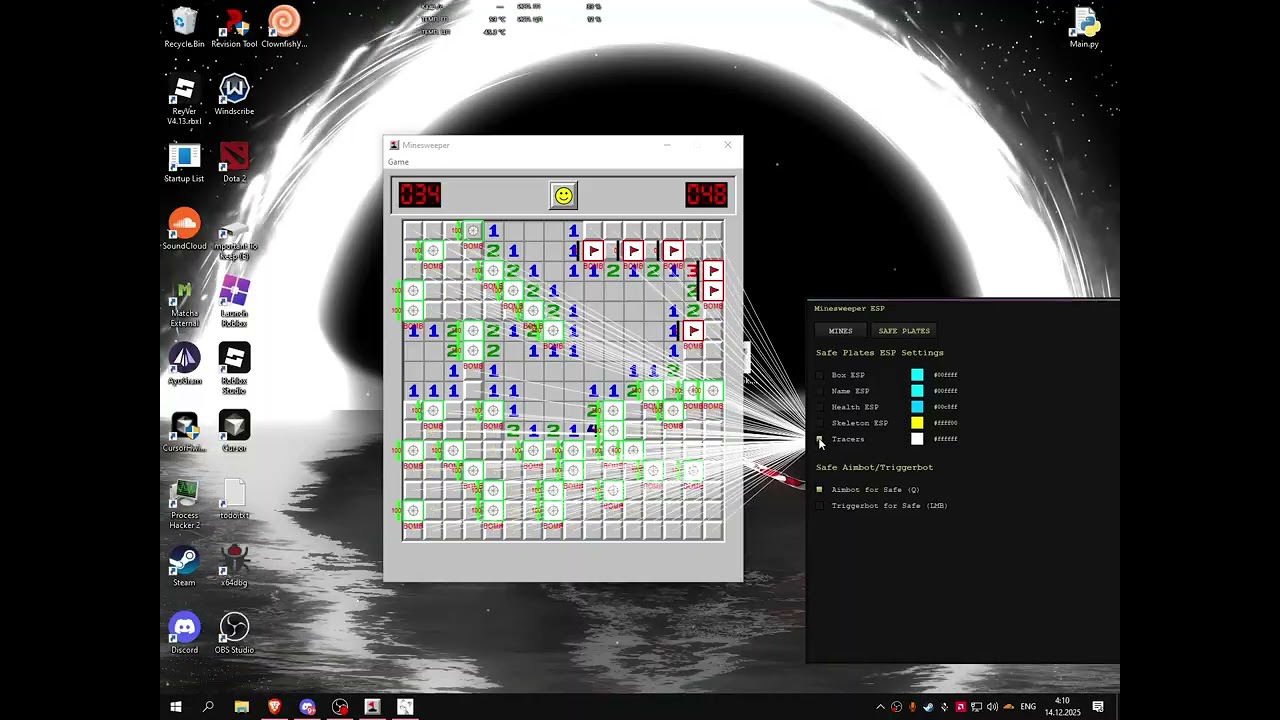Launch Dota 2 from the desktop

coord(234,162)
